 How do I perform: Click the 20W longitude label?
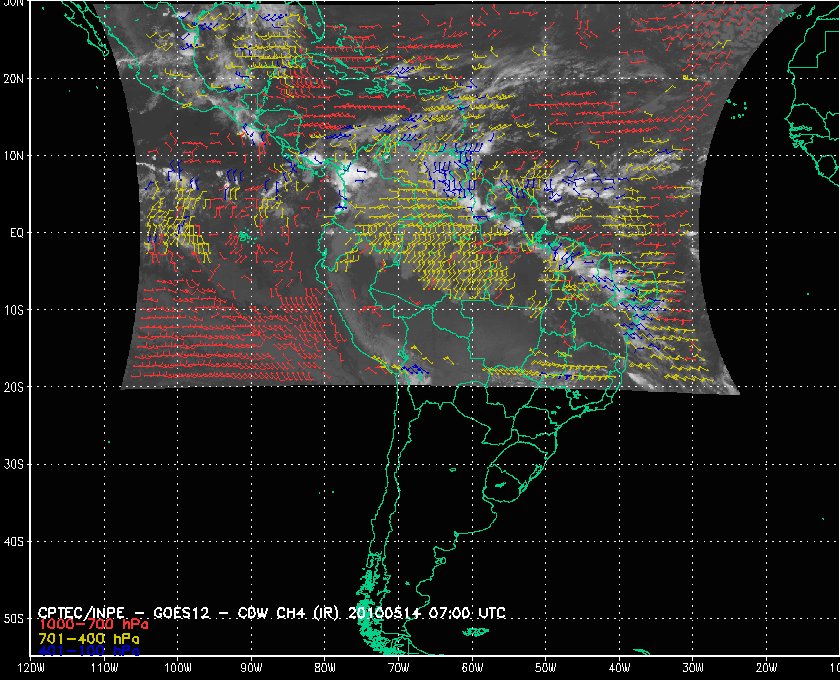click(767, 668)
